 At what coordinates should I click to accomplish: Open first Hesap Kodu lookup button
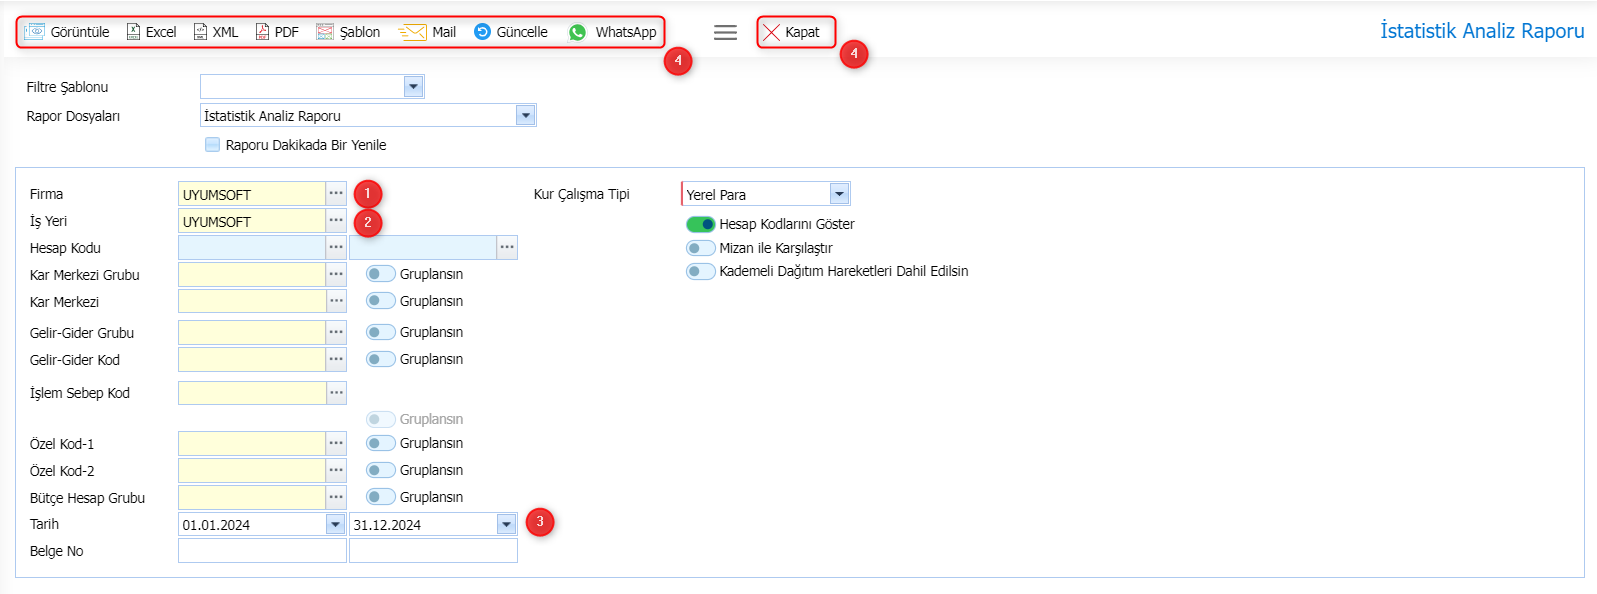point(336,247)
